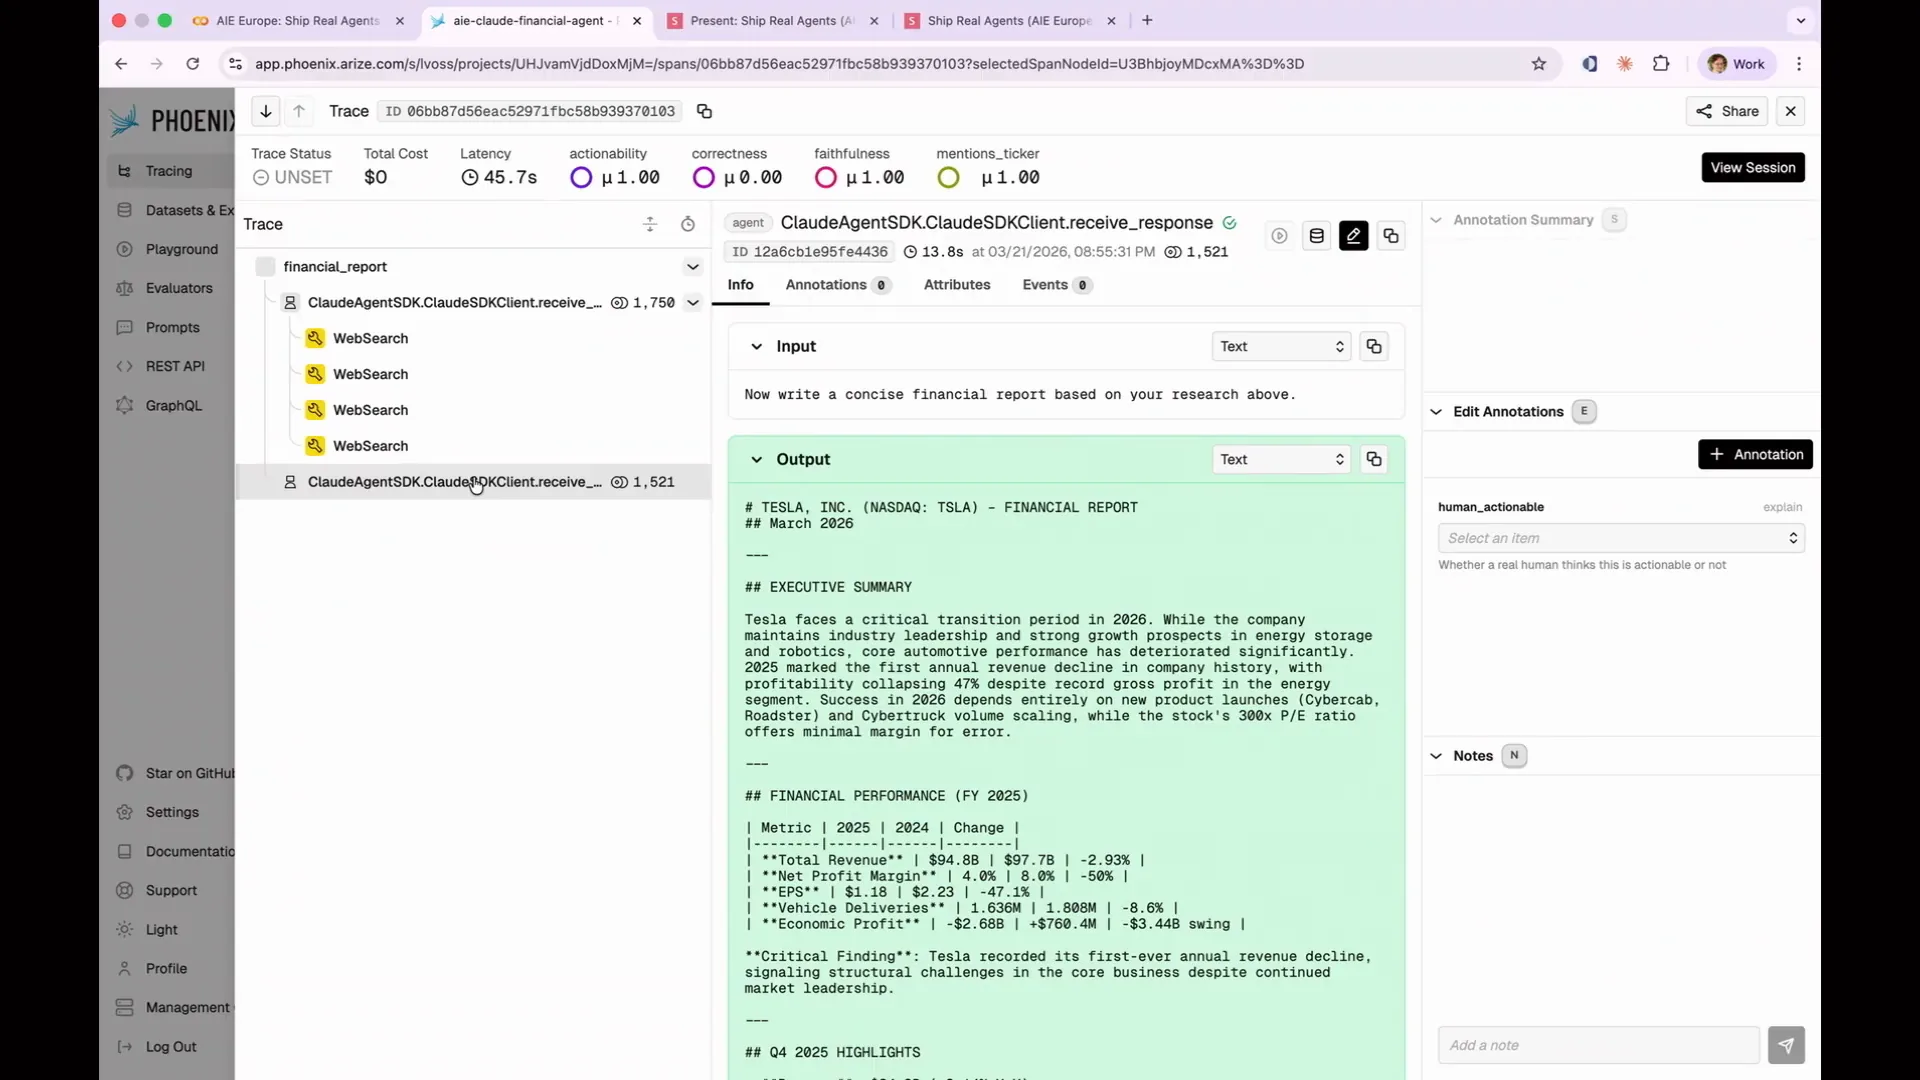Copy the Output text

coord(1374,460)
